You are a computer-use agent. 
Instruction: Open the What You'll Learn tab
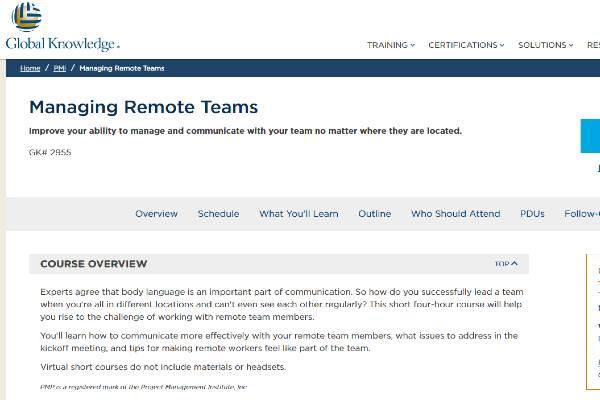point(298,214)
